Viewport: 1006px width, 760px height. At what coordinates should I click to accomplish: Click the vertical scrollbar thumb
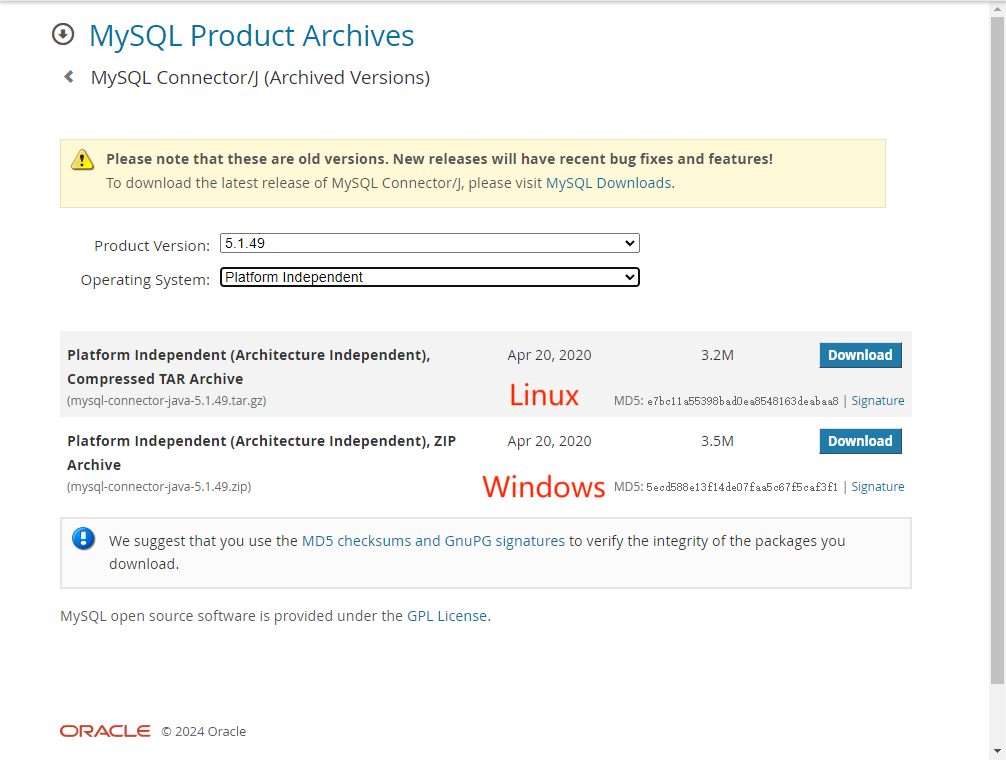coord(997,350)
